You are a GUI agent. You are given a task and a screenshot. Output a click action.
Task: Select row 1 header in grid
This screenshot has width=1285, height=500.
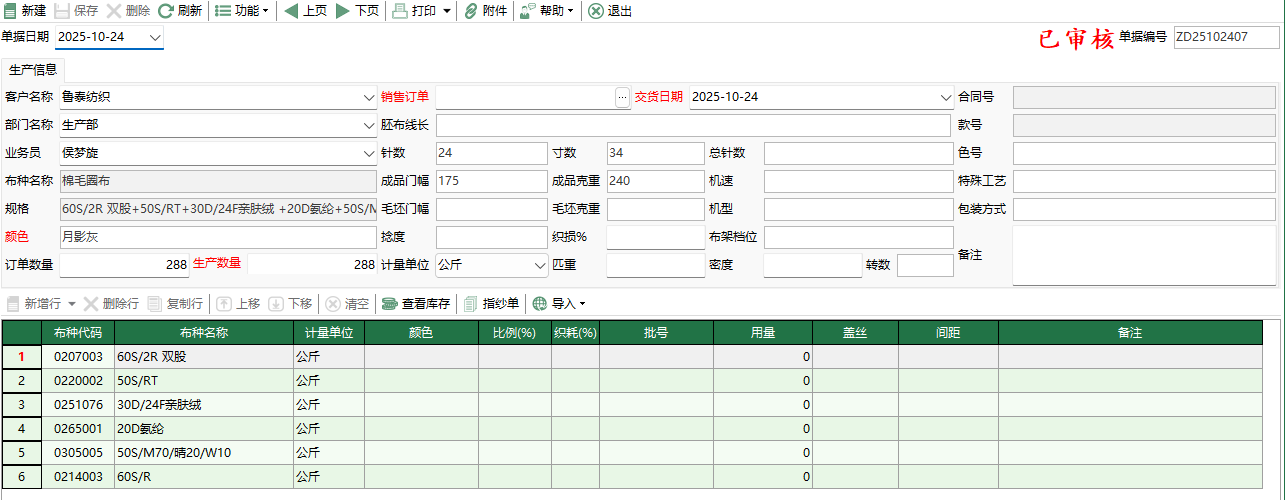21,356
